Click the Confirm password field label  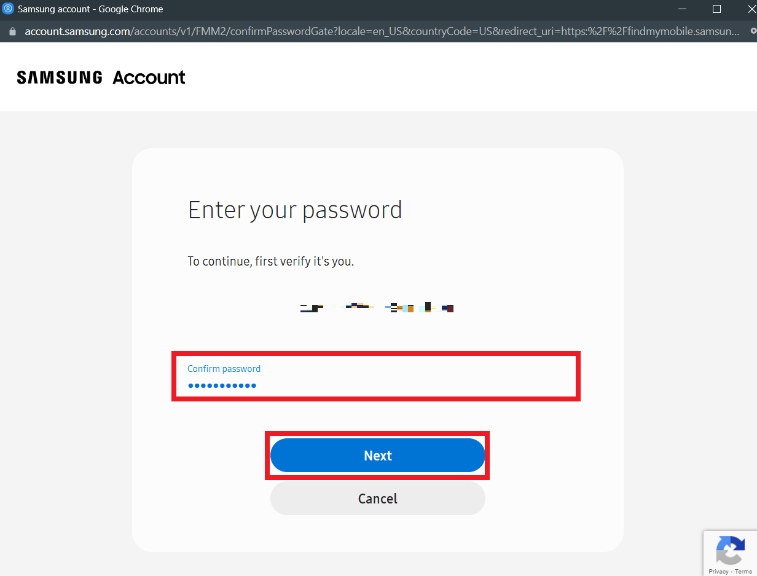coord(224,369)
